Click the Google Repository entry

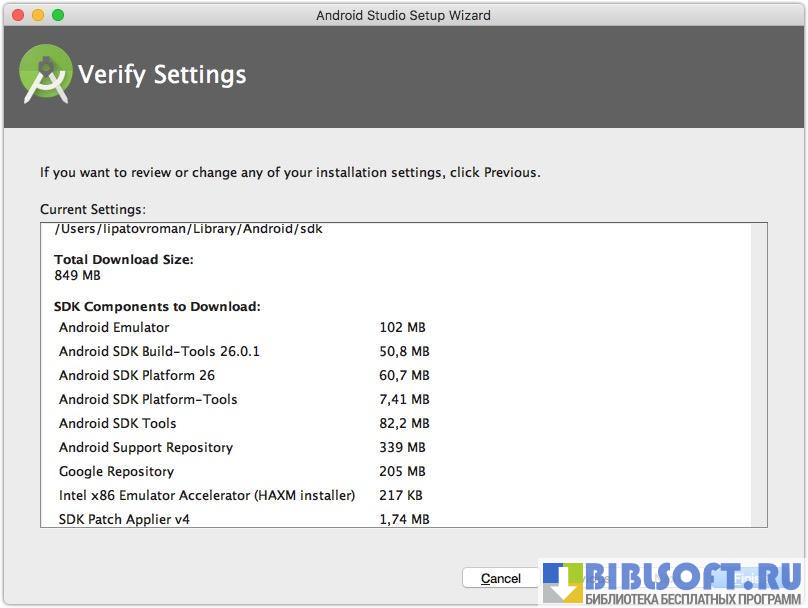(x=116, y=471)
